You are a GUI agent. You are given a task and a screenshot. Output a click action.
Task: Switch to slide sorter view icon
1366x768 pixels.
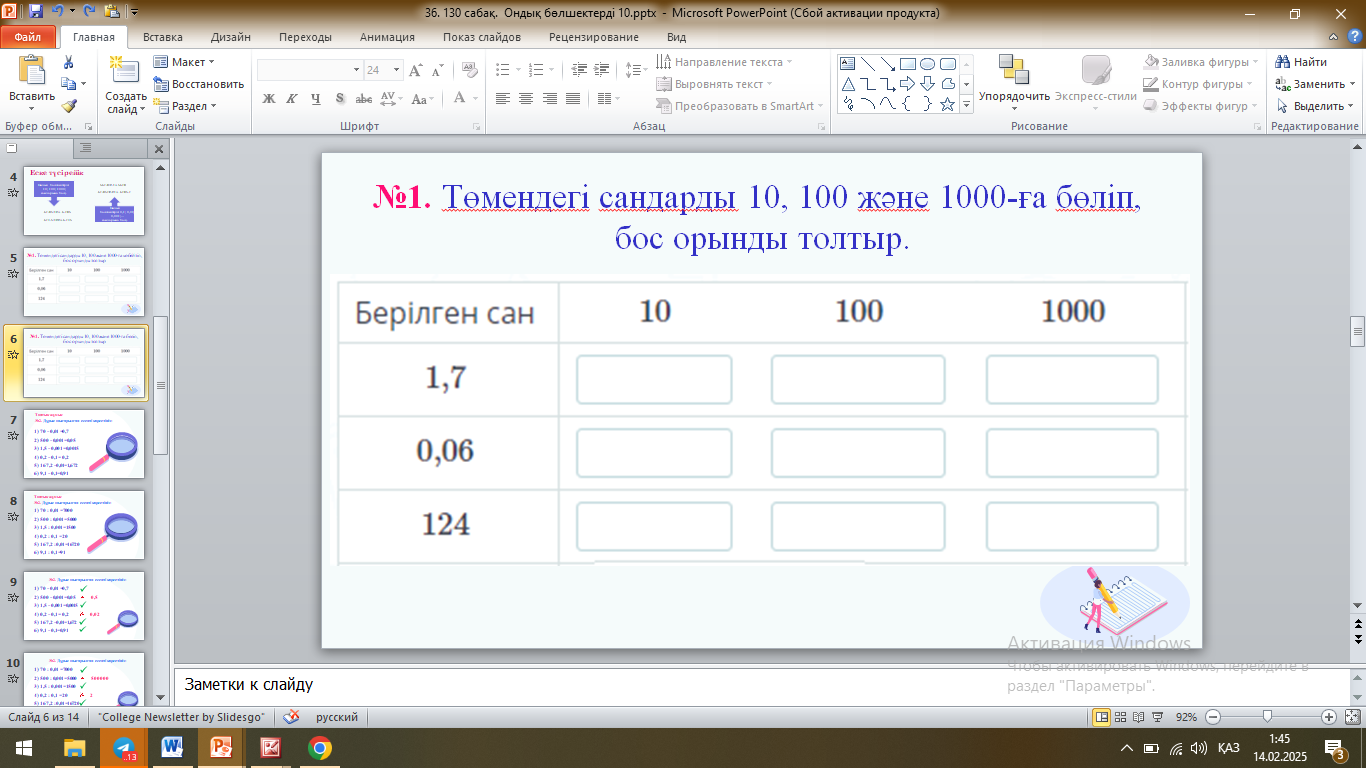[1120, 717]
